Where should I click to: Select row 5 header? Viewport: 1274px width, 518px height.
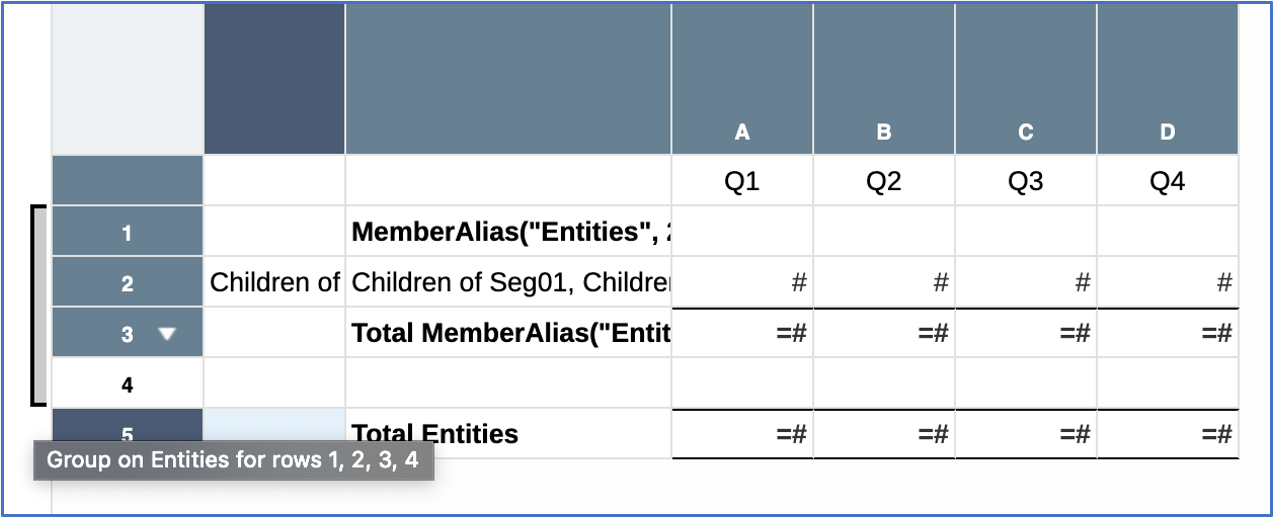coord(127,432)
